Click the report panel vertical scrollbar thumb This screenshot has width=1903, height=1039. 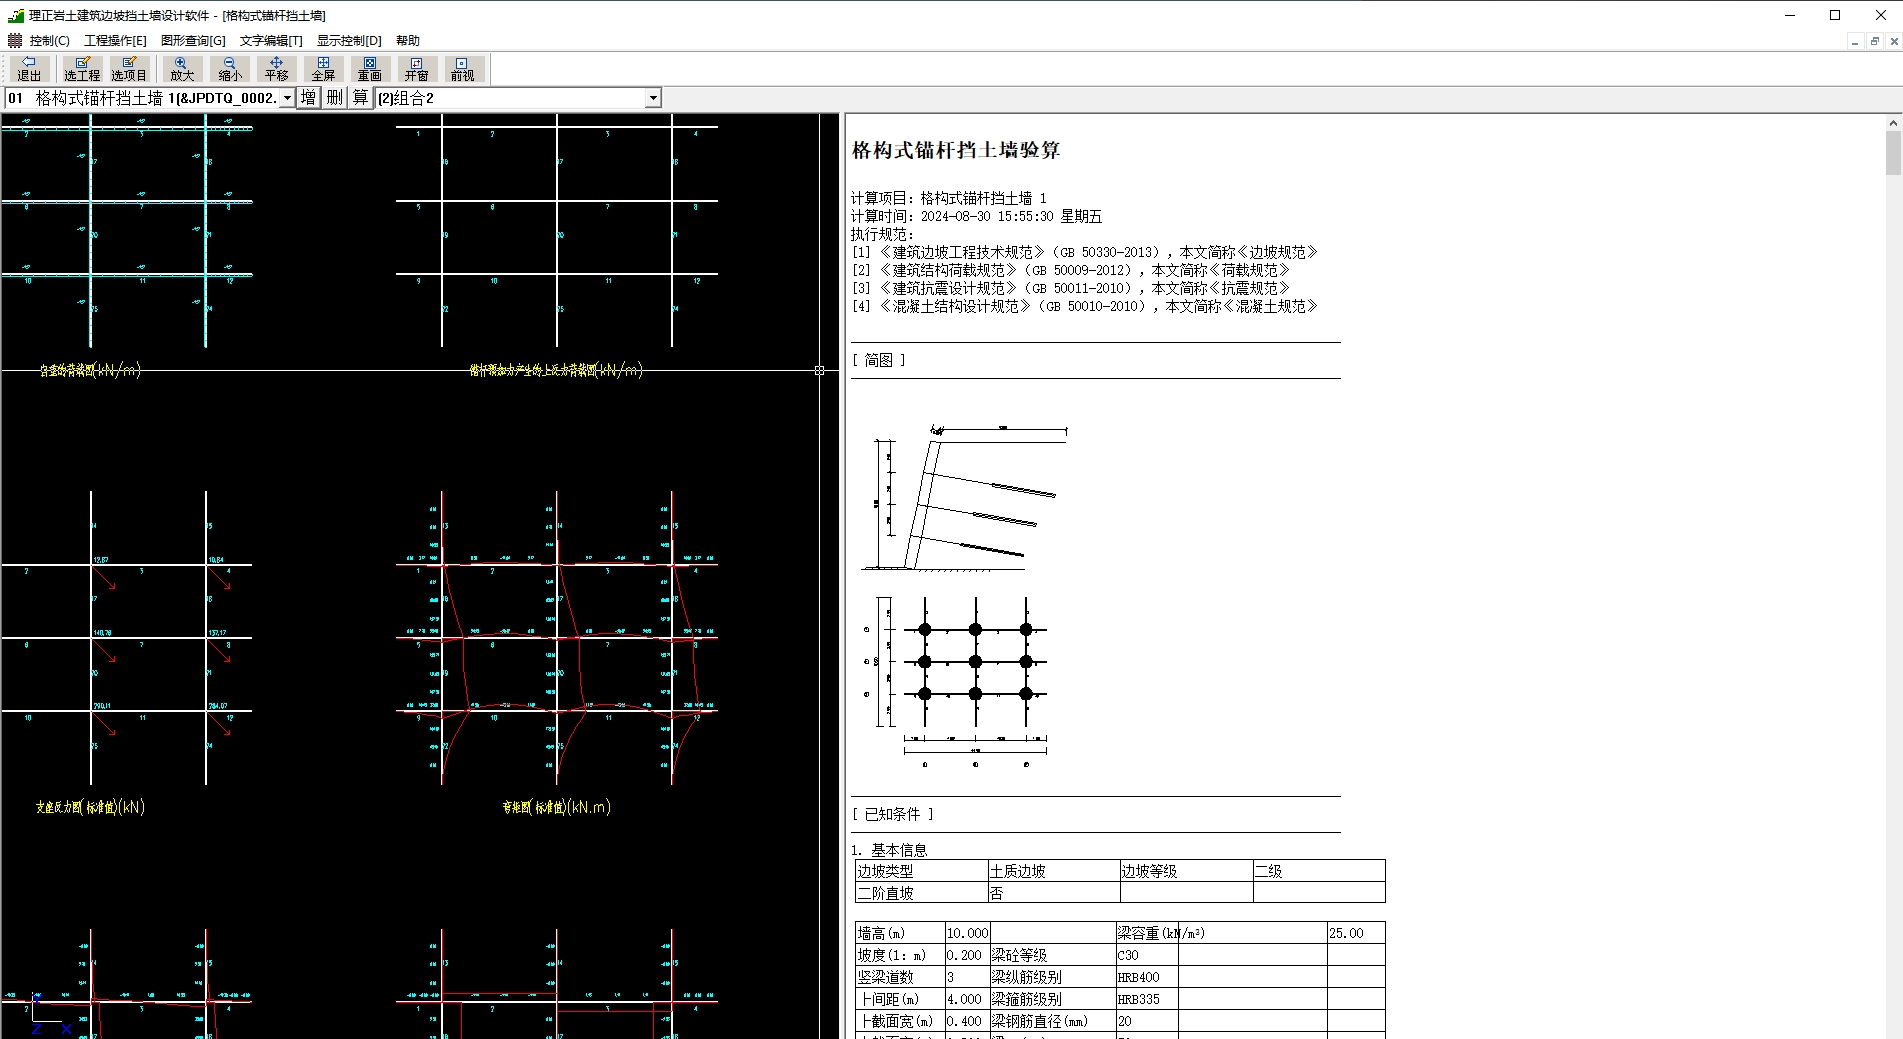click(1893, 153)
